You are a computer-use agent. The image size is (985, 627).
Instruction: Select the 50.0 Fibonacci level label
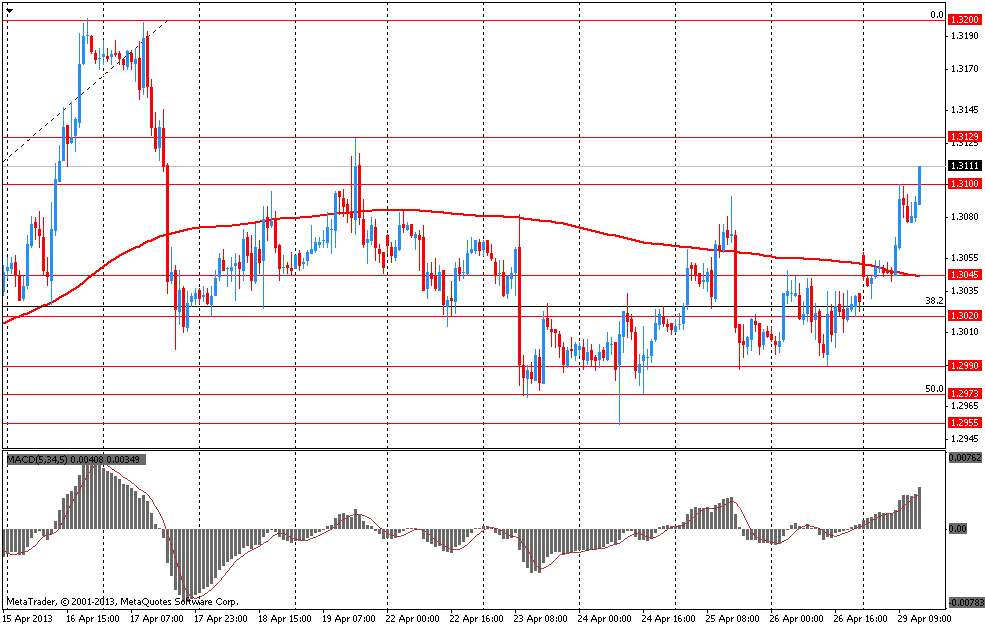tap(934, 388)
